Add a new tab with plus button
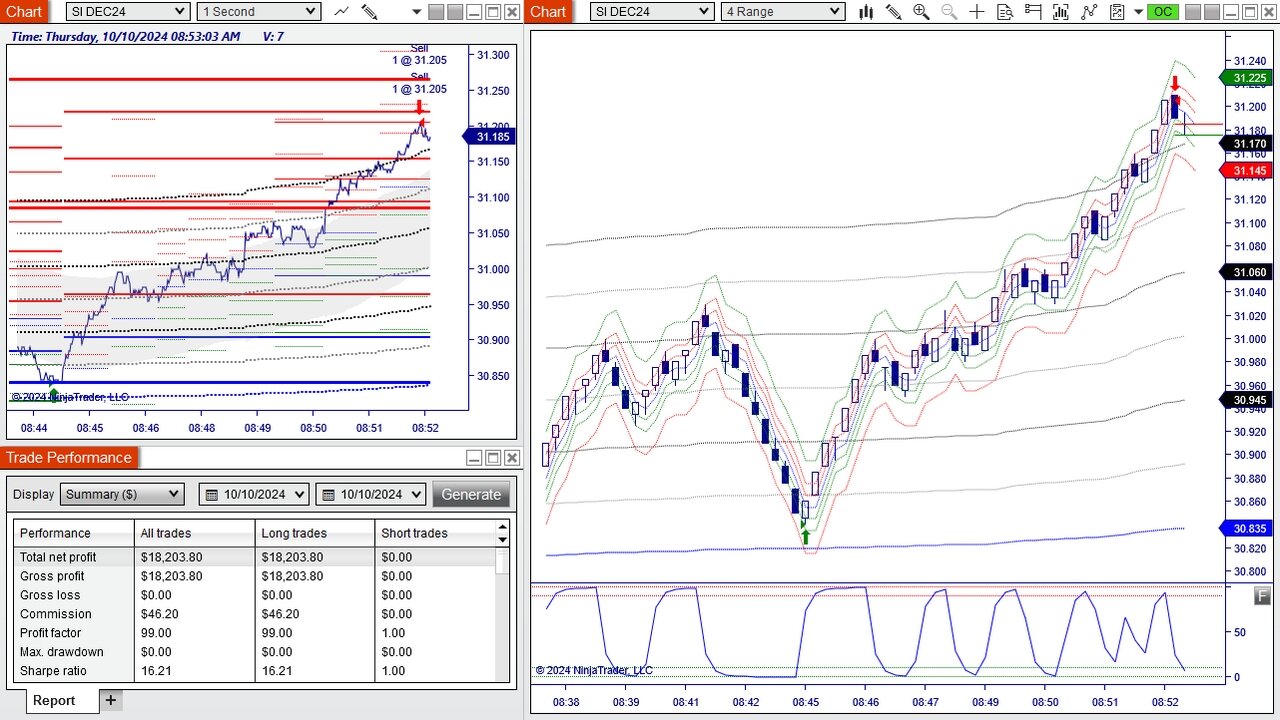 [x=111, y=700]
